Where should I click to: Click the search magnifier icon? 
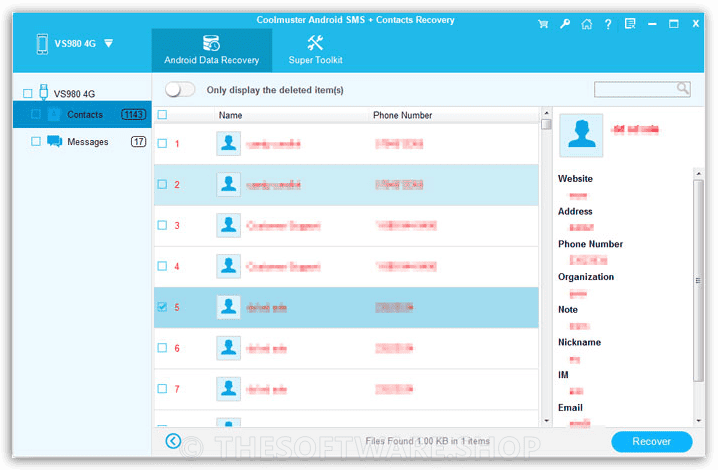click(683, 88)
